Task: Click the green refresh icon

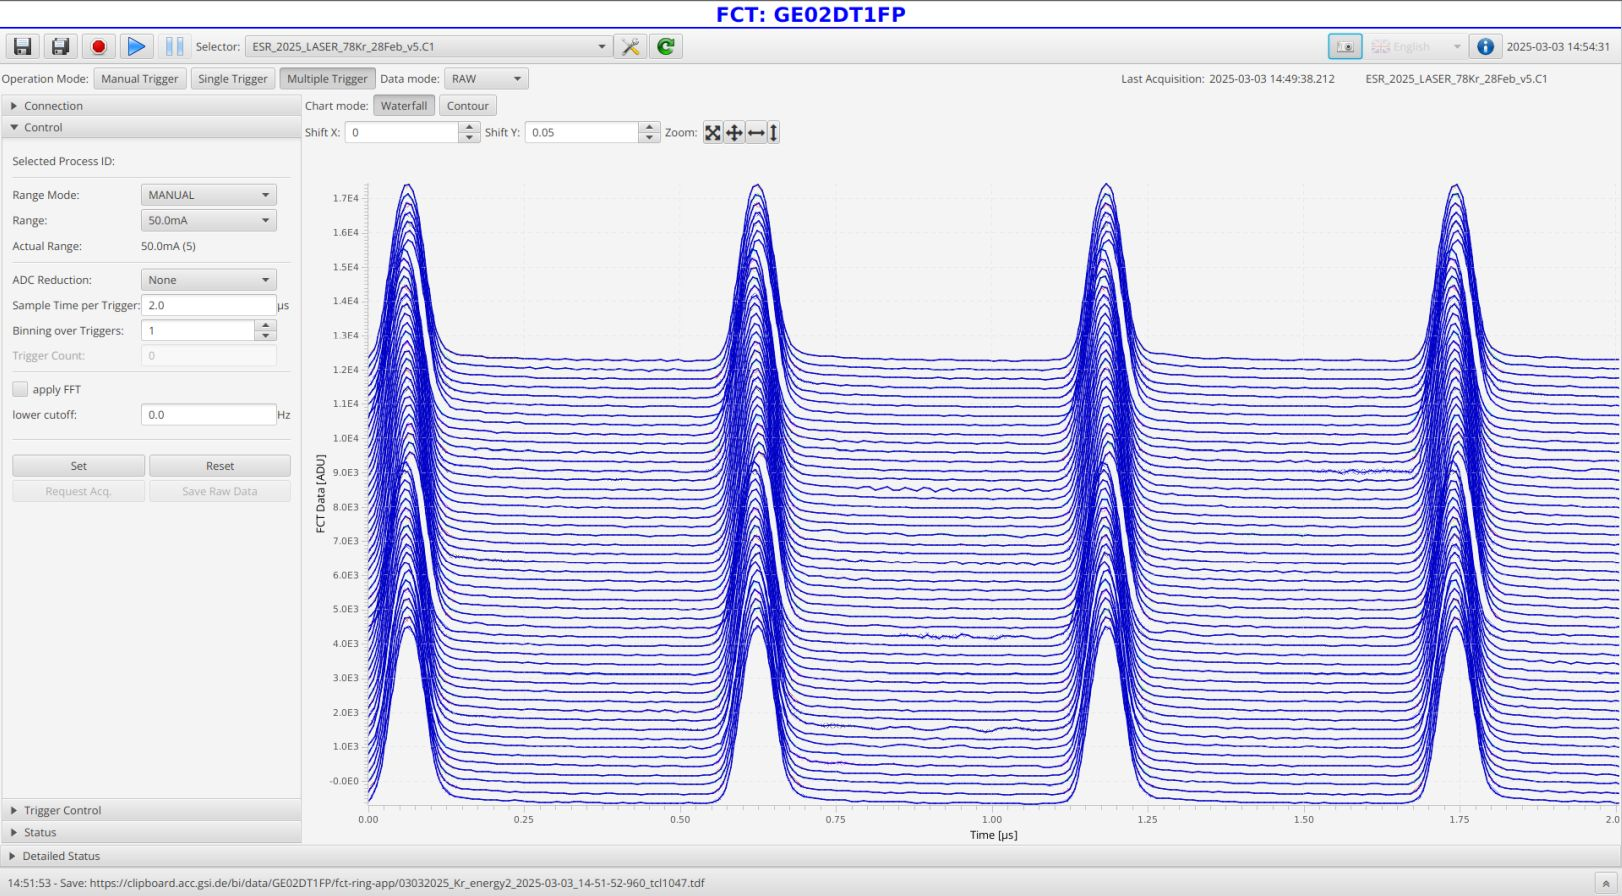Action: coord(666,46)
